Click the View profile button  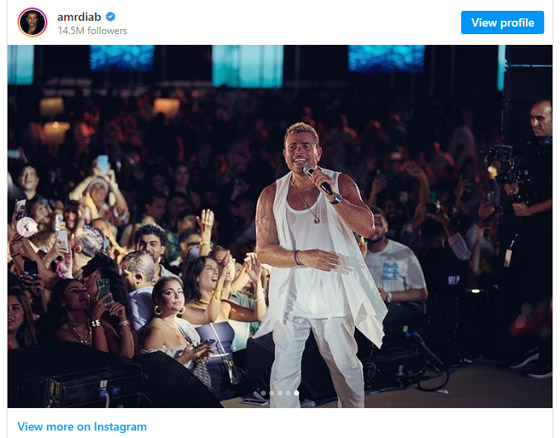[x=502, y=23]
